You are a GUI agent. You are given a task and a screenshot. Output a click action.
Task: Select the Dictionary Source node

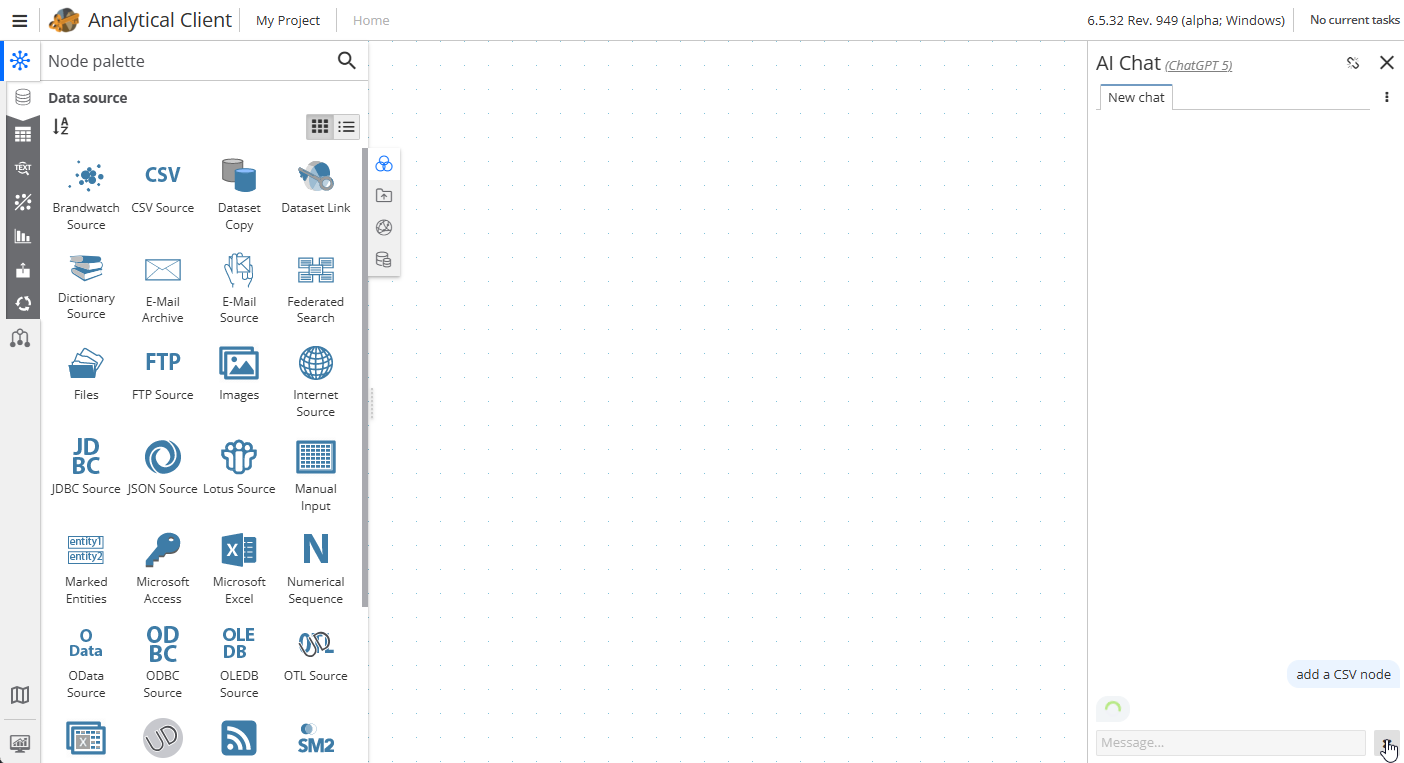pos(86,288)
